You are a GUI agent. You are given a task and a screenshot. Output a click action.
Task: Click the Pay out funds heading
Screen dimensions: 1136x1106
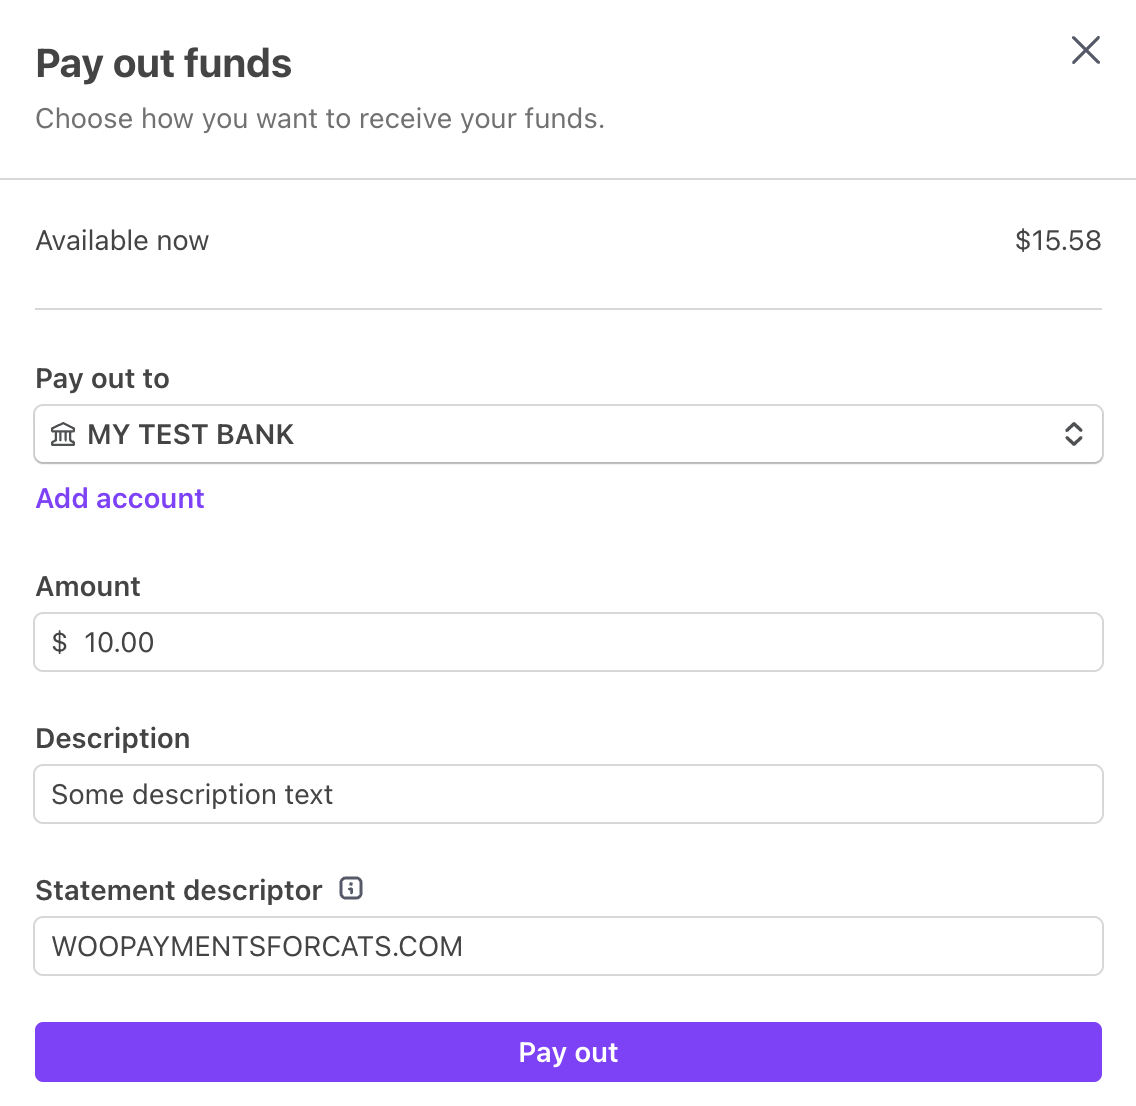click(x=164, y=64)
